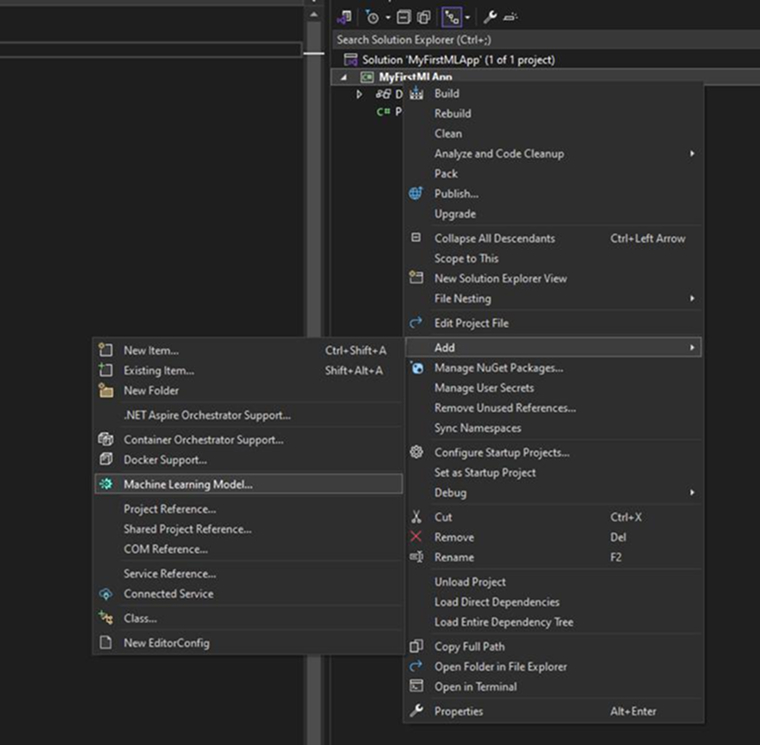Select Connected Service menu item
760x745 pixels.
tap(168, 594)
